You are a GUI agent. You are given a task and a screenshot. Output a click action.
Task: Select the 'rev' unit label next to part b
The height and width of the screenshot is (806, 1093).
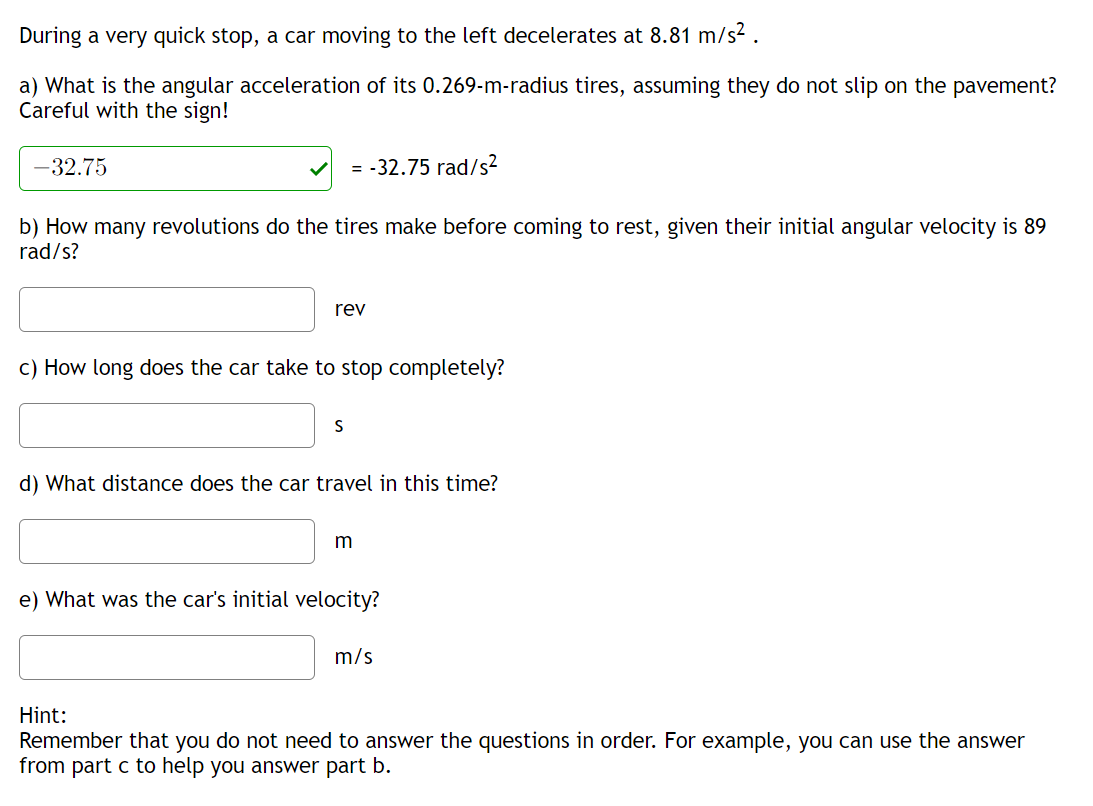click(x=351, y=309)
